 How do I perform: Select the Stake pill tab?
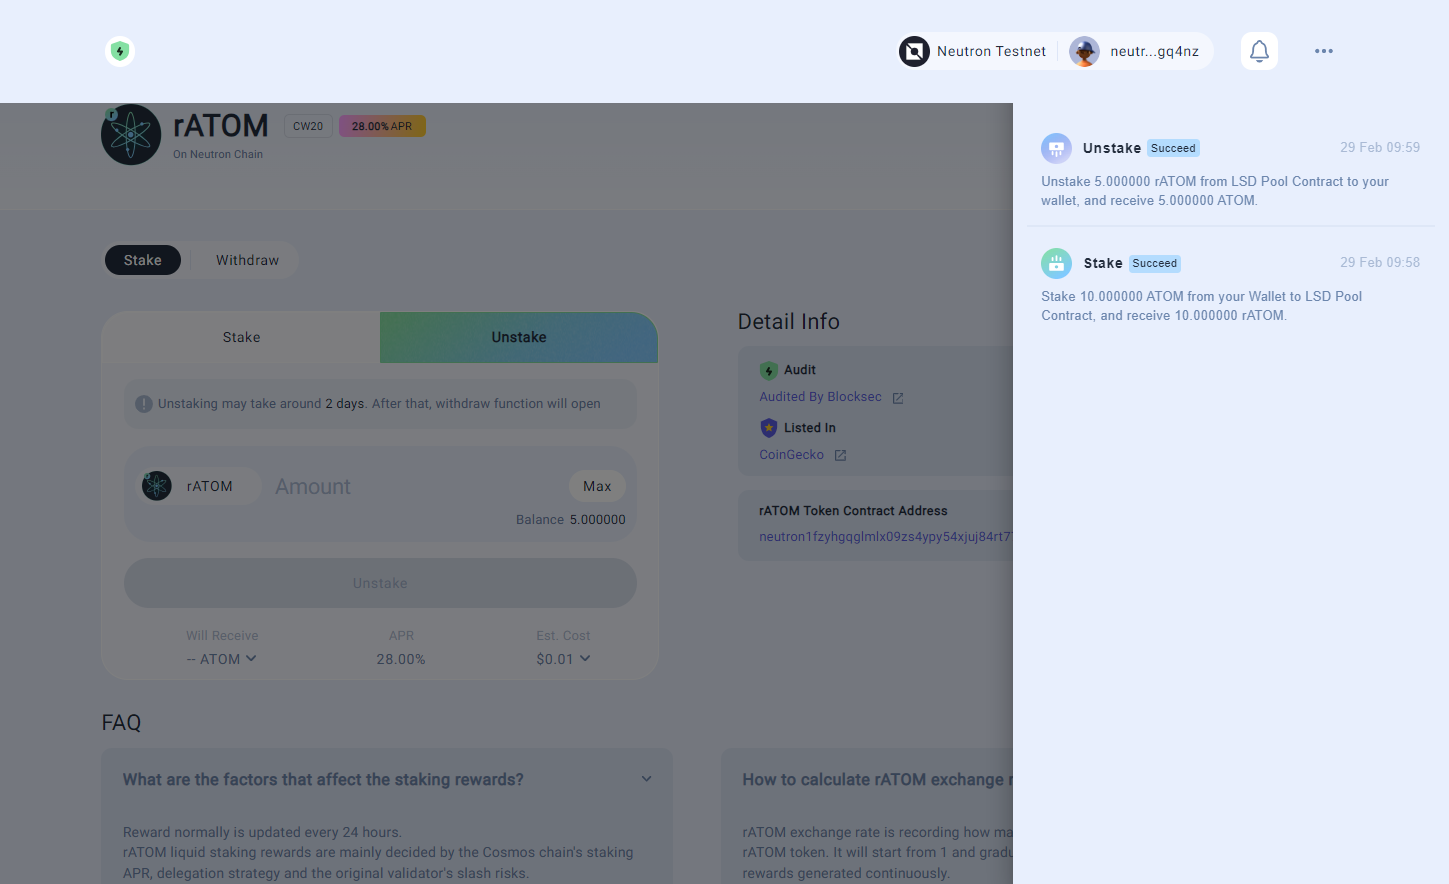click(143, 260)
